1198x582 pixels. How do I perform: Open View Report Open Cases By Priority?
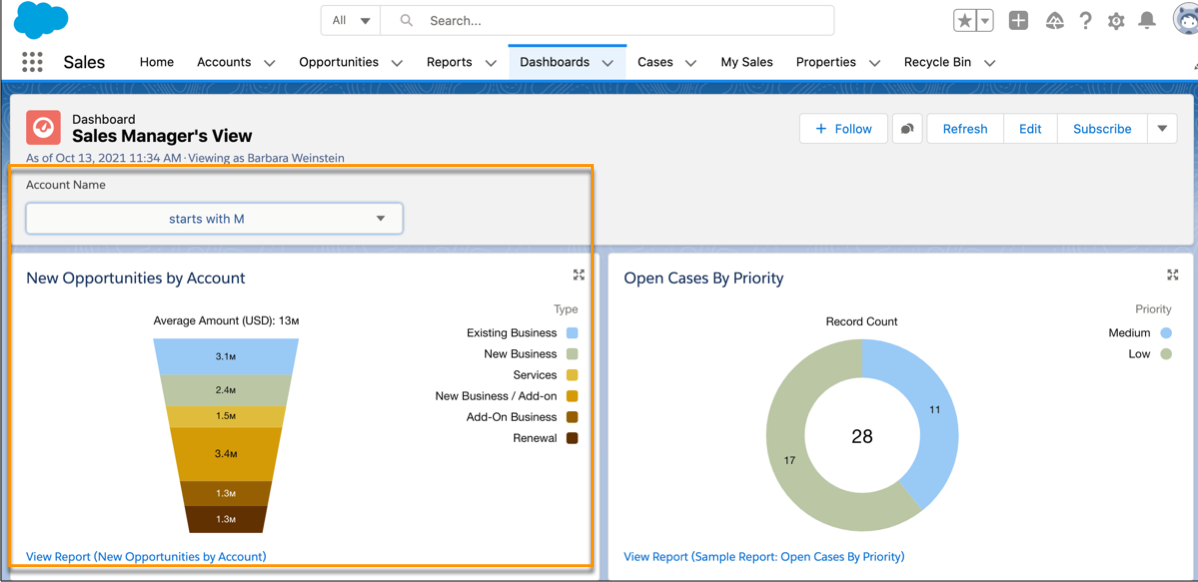764,556
